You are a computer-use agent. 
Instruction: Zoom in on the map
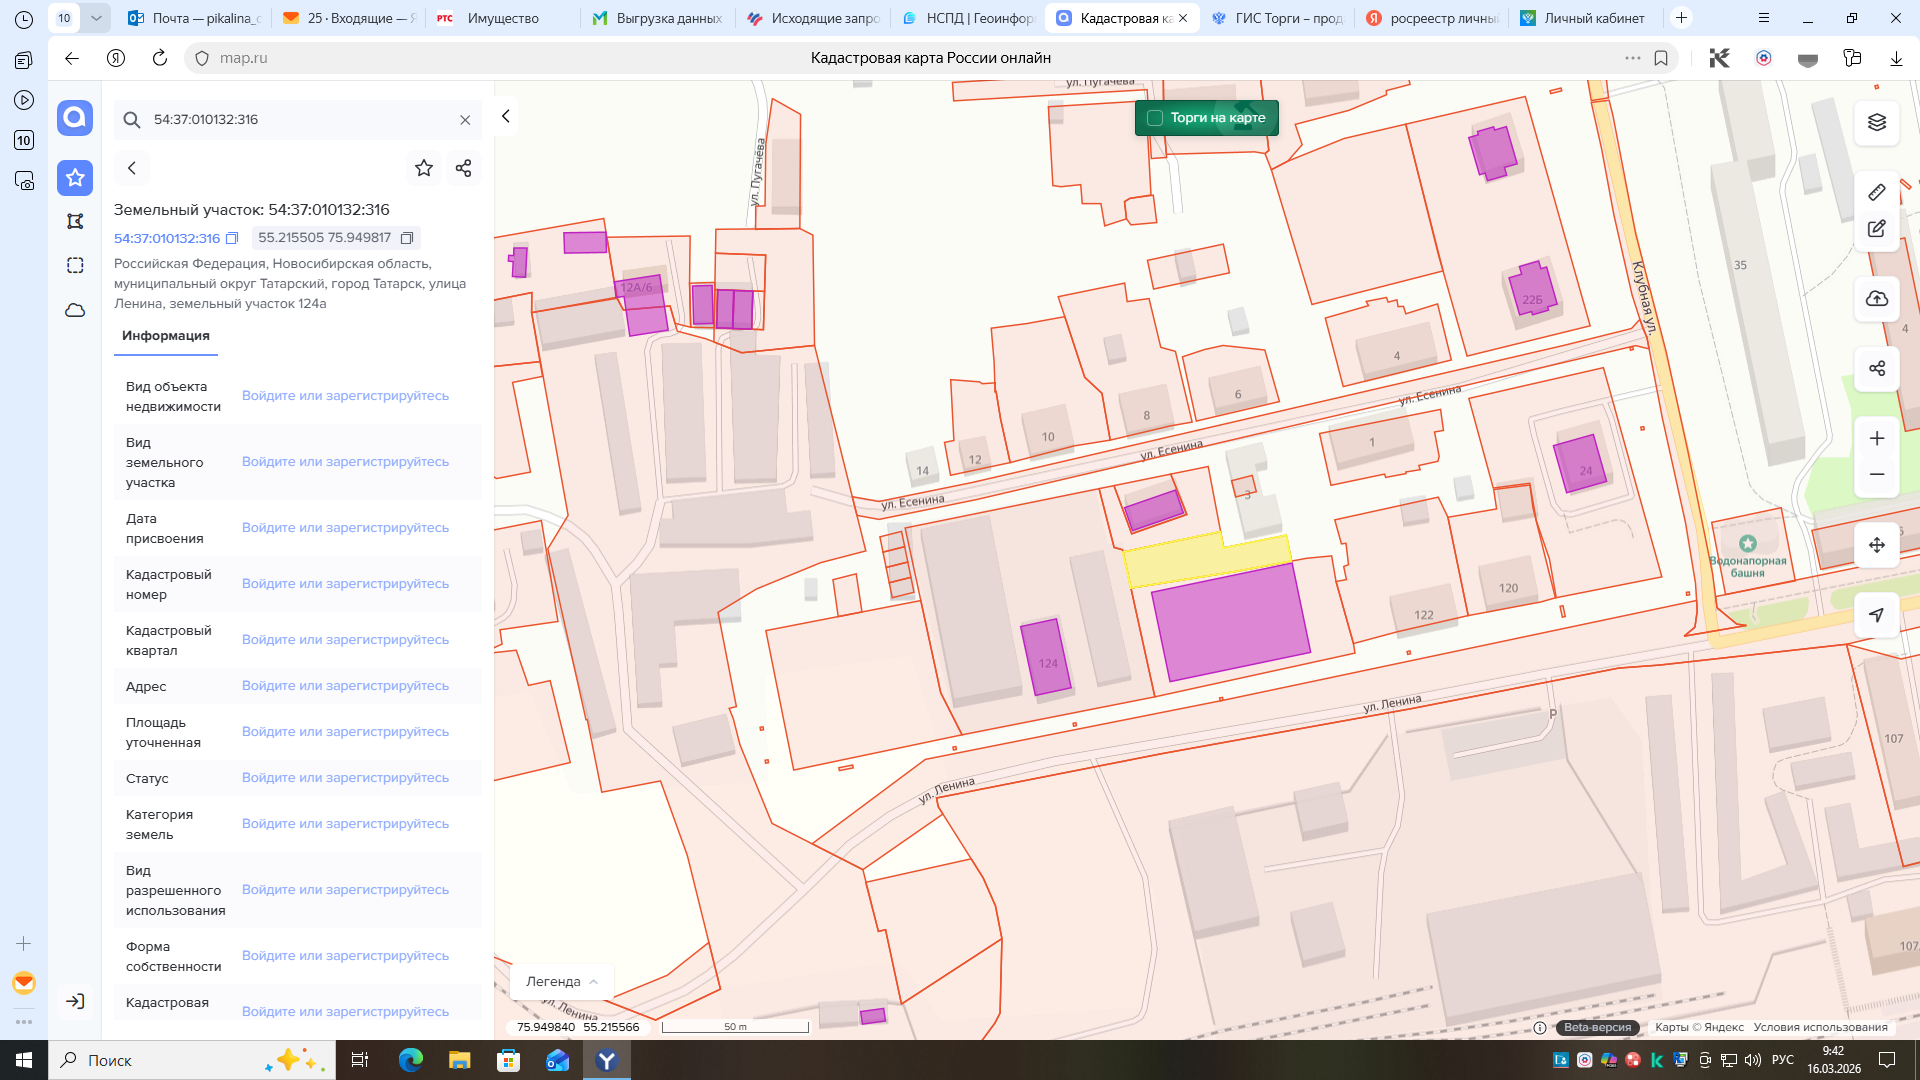coord(1876,438)
